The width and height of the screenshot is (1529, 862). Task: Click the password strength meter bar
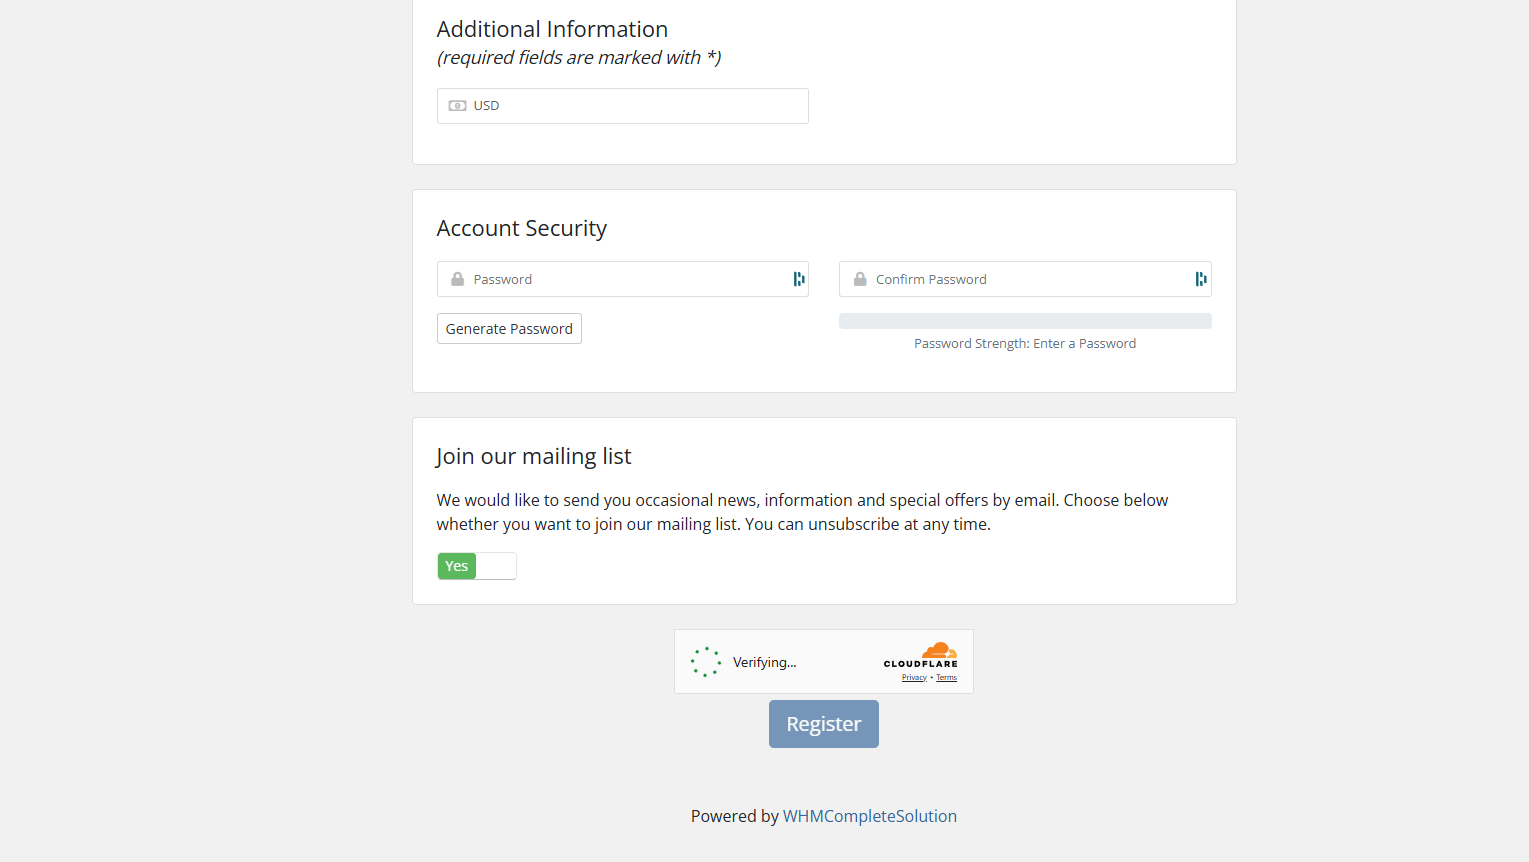click(1025, 321)
